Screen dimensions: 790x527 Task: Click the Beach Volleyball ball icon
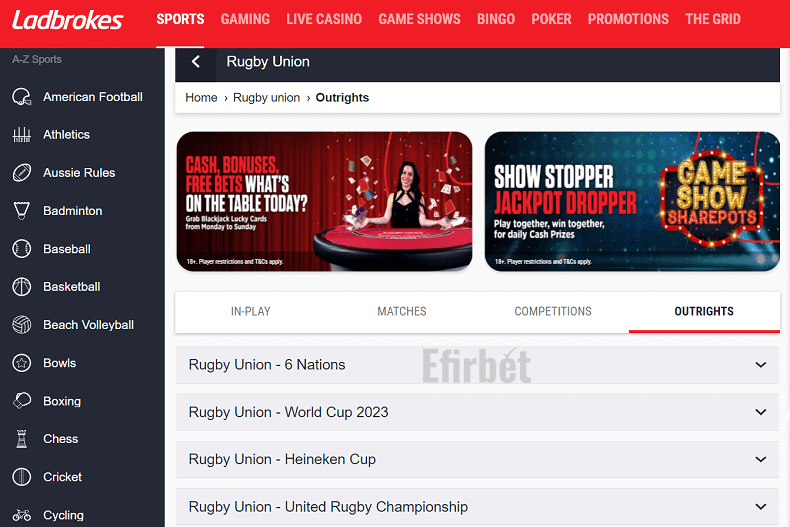click(22, 325)
